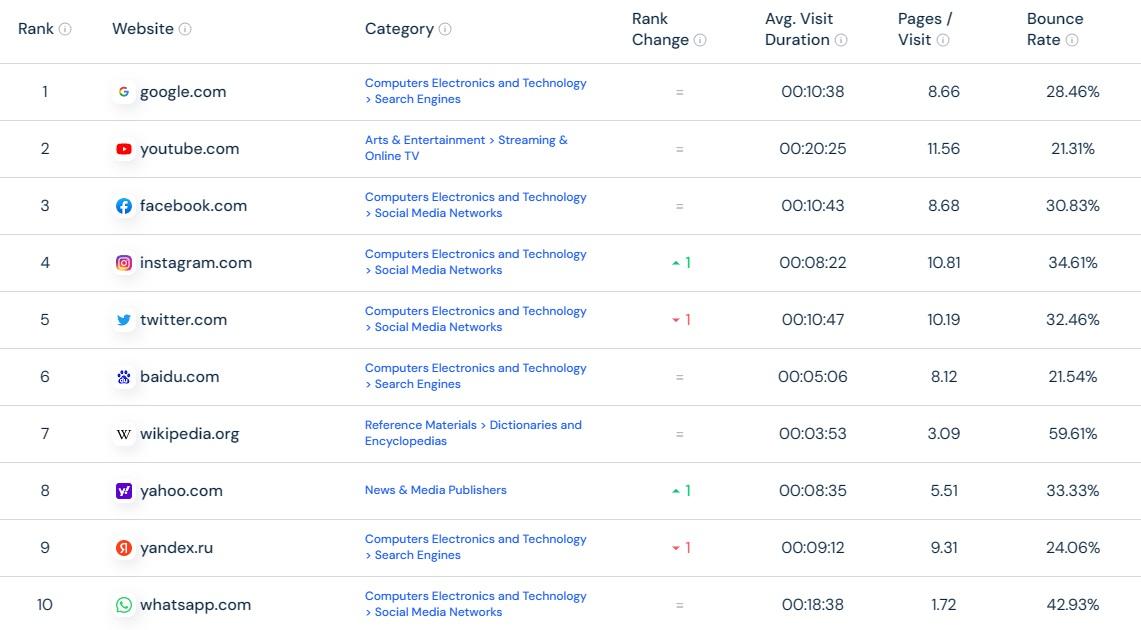This screenshot has height=630, width=1141.
Task: Click twitter.com's rank down indicator
Action: point(681,319)
